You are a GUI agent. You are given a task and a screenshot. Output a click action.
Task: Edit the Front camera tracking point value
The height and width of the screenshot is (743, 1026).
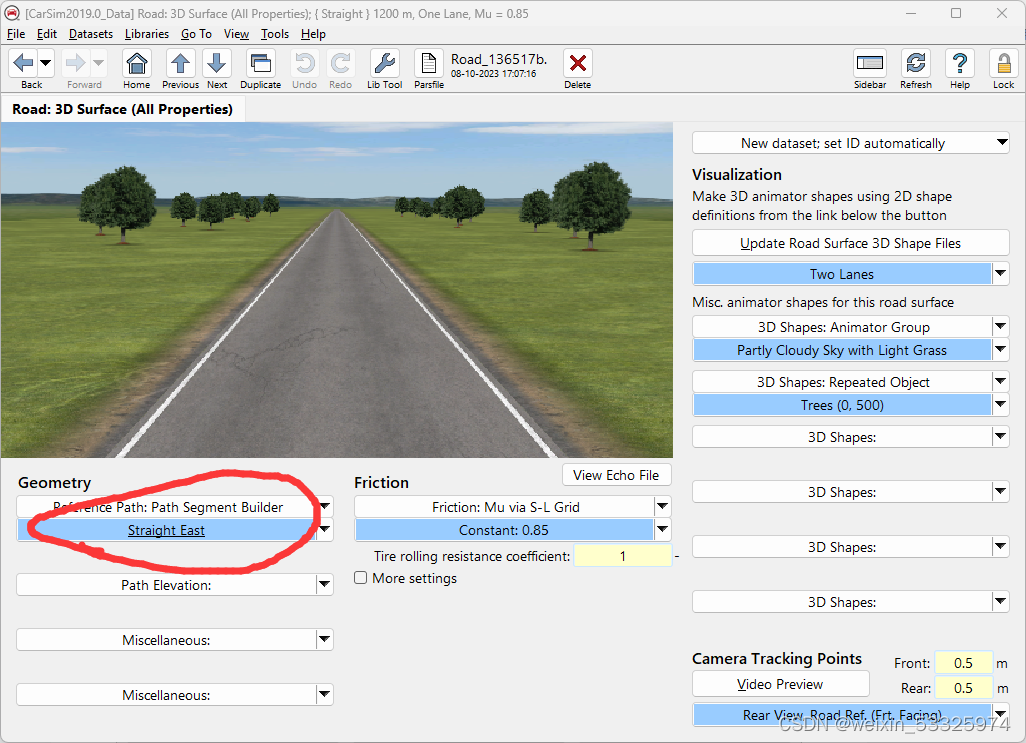tap(962, 662)
